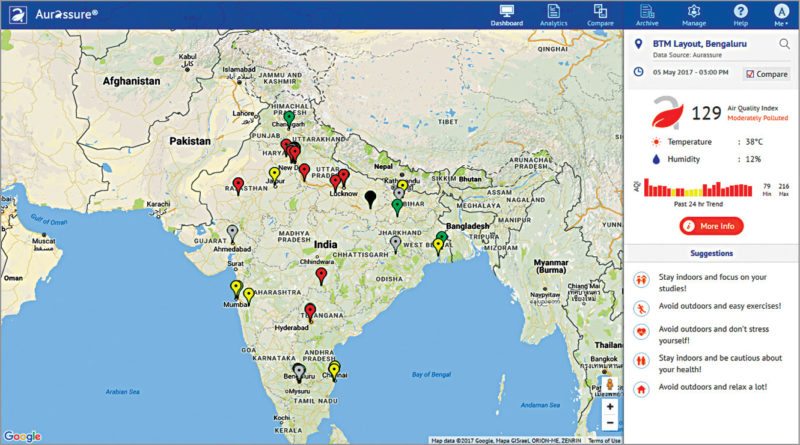
Task: Select the black marker near Lucknow
Action: pos(369,197)
